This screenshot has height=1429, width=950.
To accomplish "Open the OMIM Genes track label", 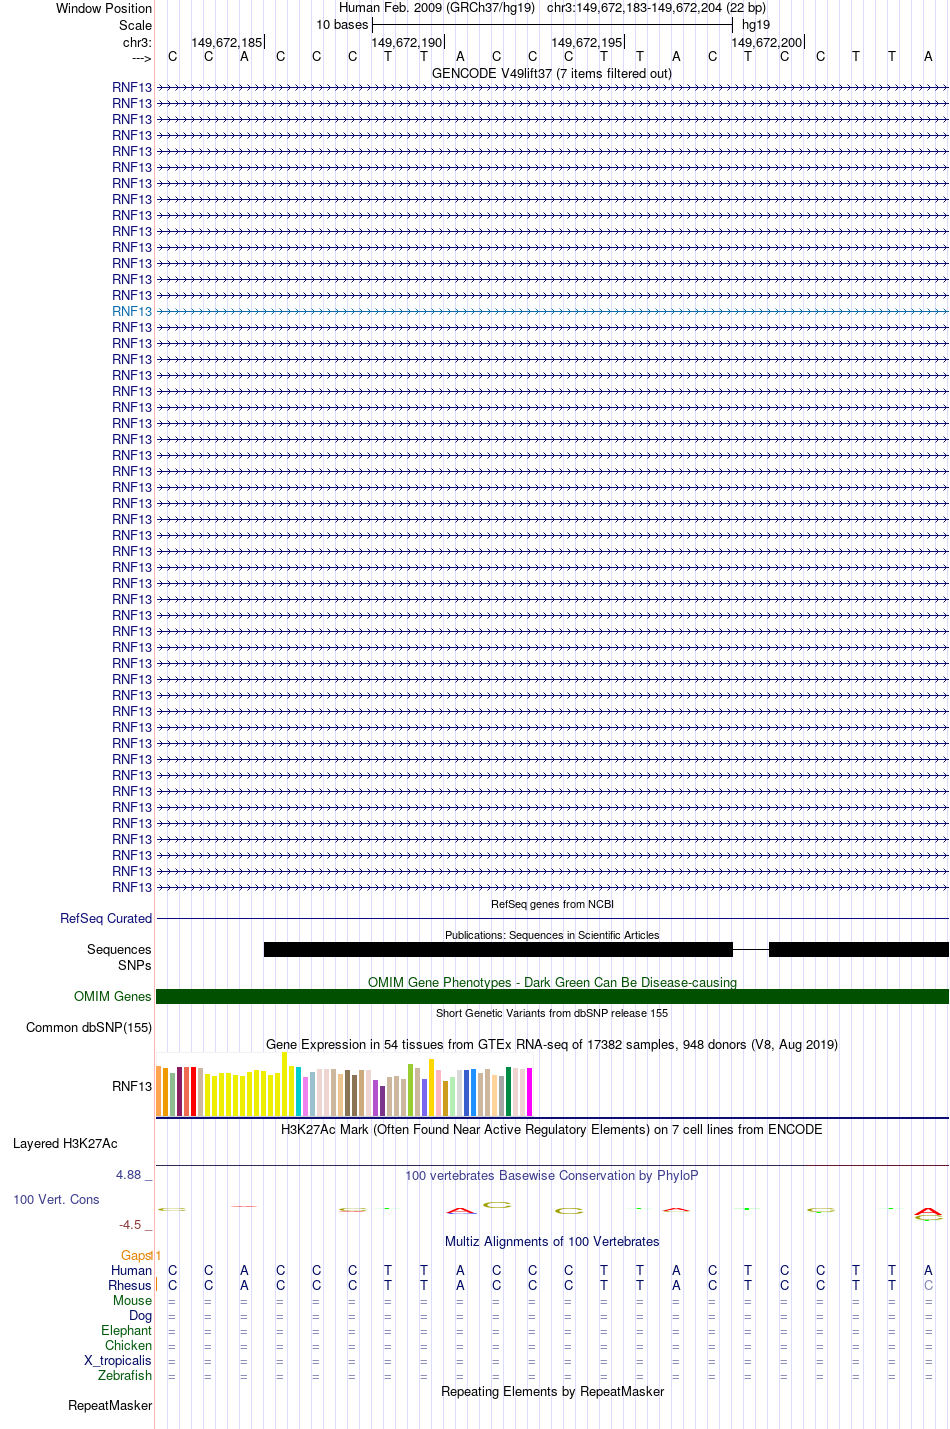I will point(113,996).
